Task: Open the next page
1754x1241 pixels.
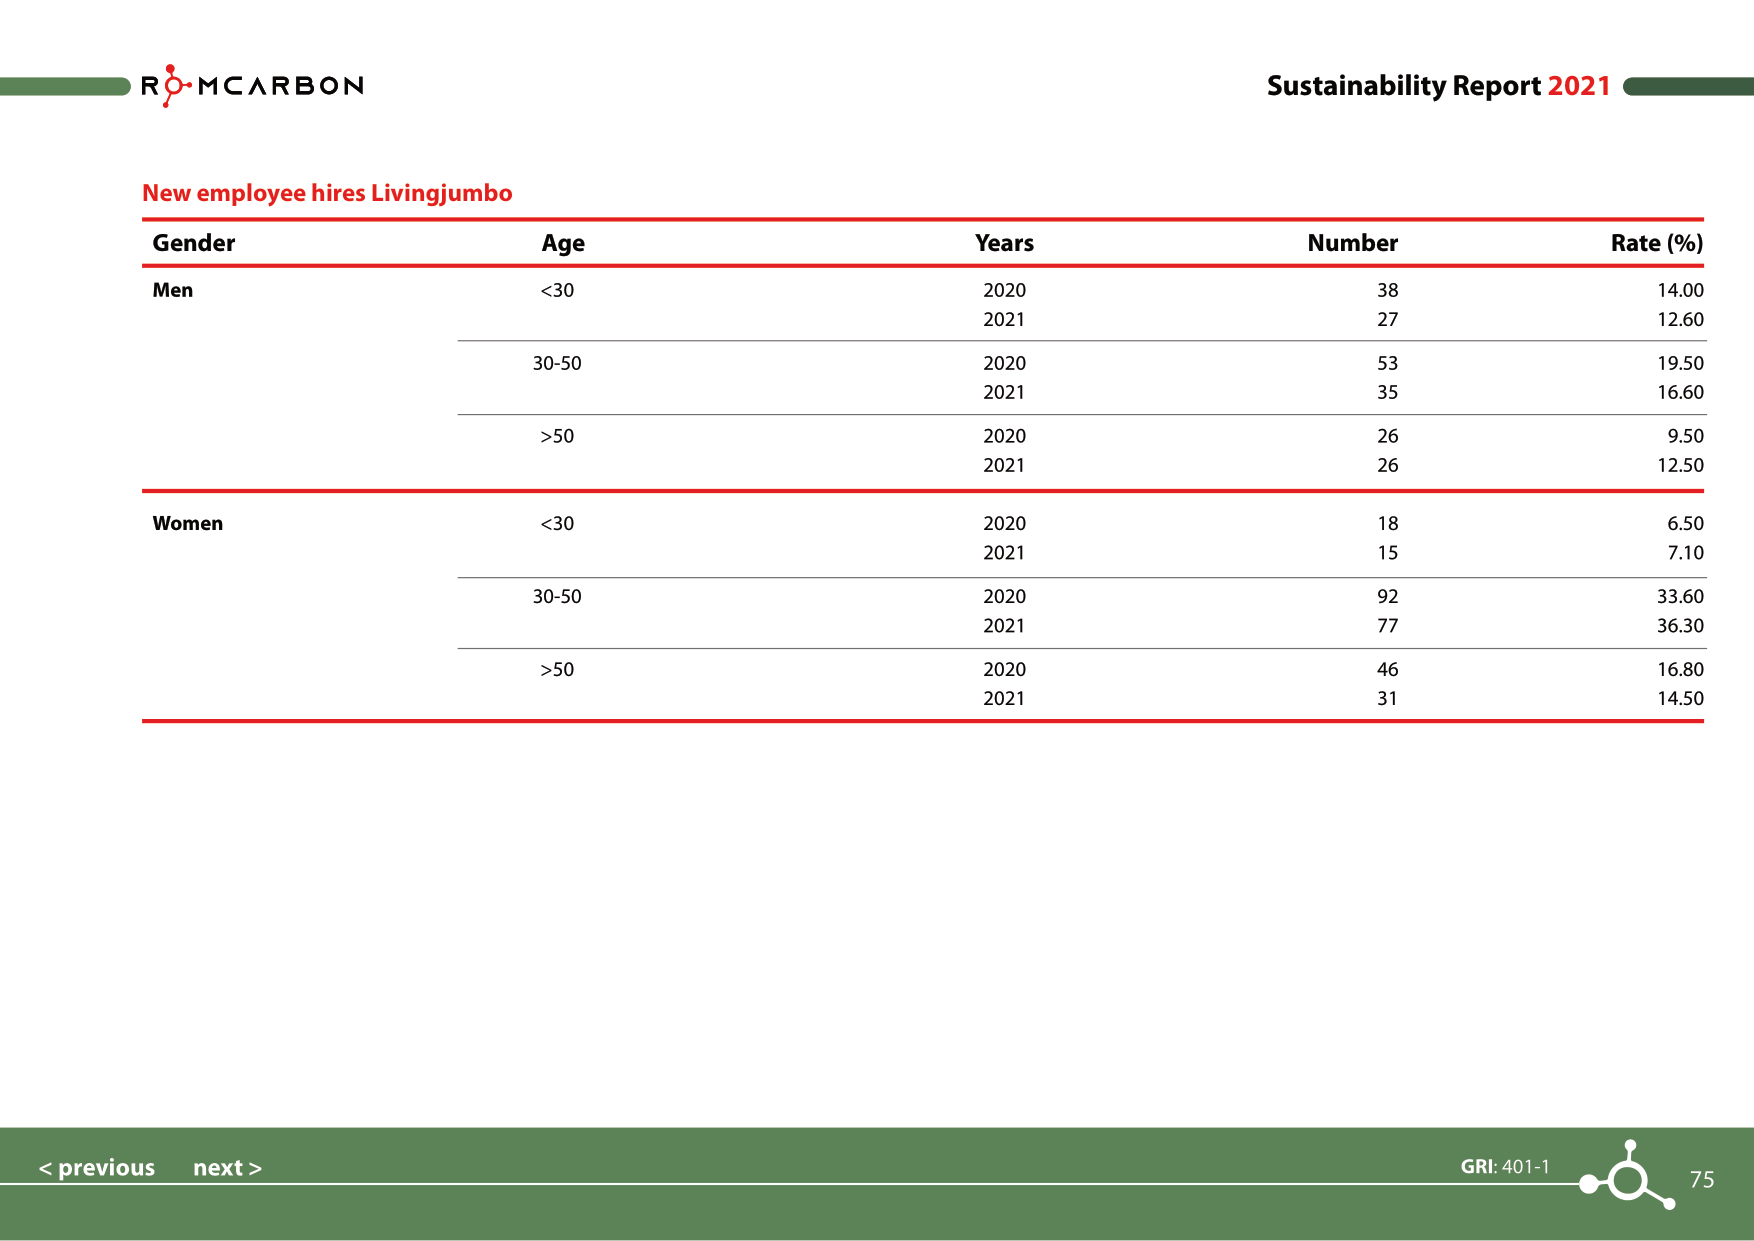Action: click(x=227, y=1167)
